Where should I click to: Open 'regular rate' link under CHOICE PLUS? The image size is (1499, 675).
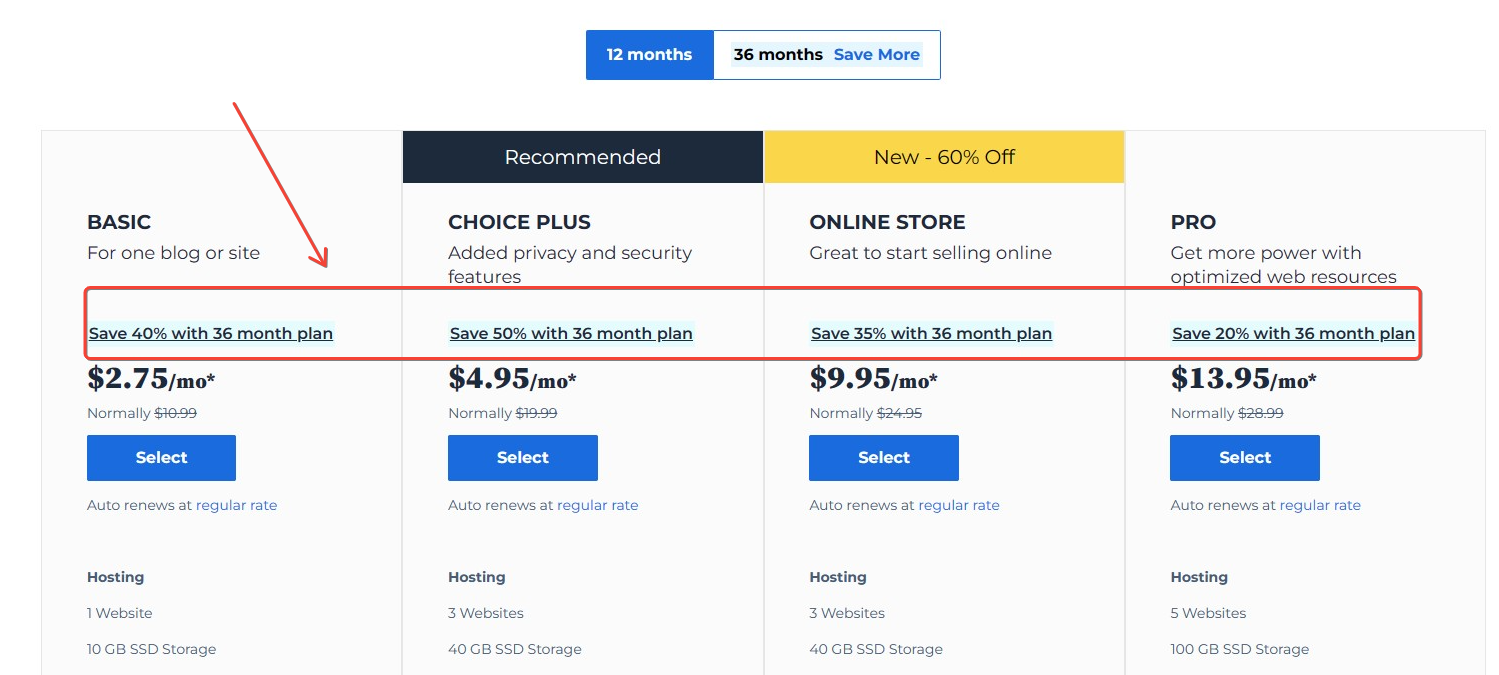tap(597, 506)
